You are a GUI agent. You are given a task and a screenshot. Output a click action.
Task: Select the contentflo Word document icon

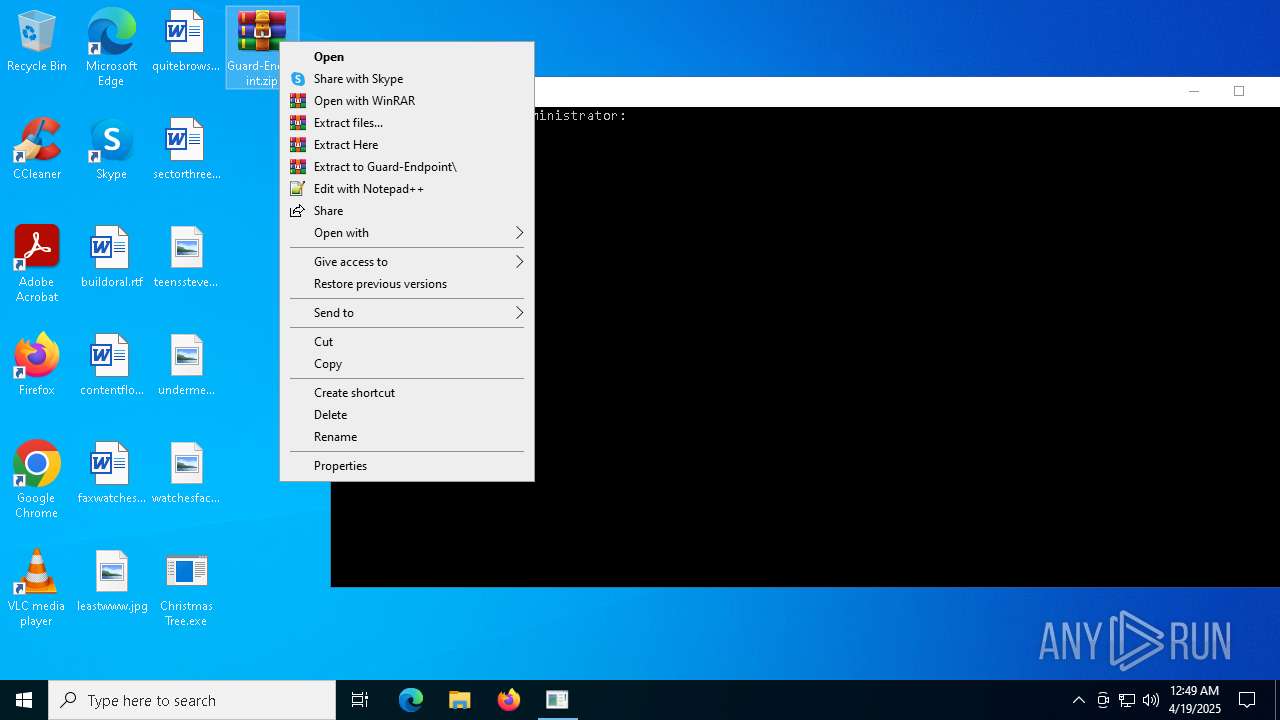coord(111,366)
